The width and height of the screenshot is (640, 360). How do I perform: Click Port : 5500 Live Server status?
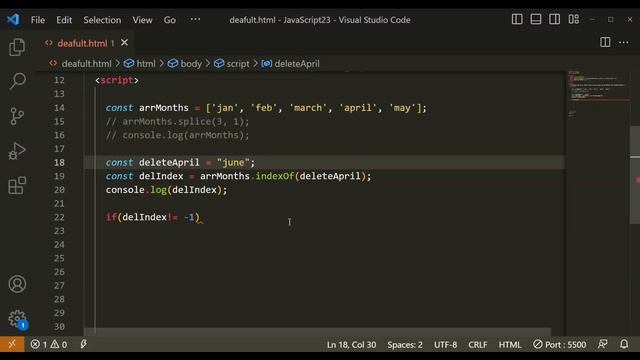tap(560, 344)
